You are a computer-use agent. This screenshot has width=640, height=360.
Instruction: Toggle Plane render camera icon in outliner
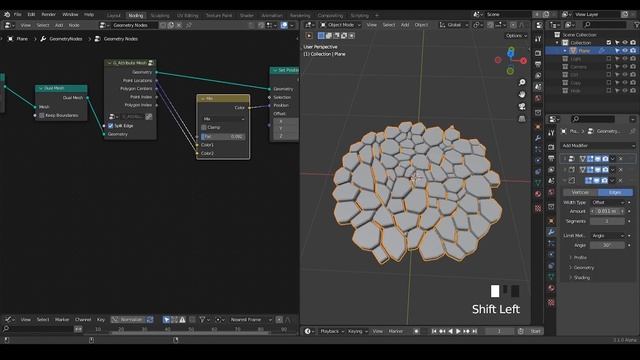tap(633, 51)
